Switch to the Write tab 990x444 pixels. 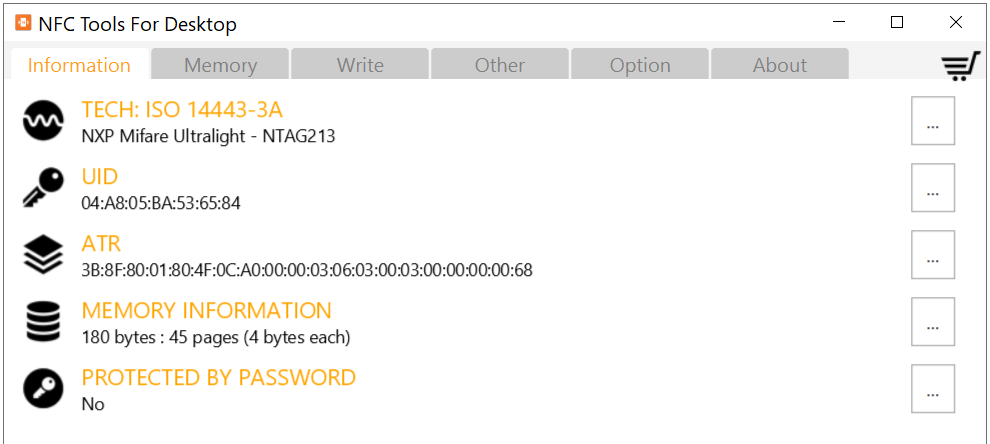click(x=360, y=65)
